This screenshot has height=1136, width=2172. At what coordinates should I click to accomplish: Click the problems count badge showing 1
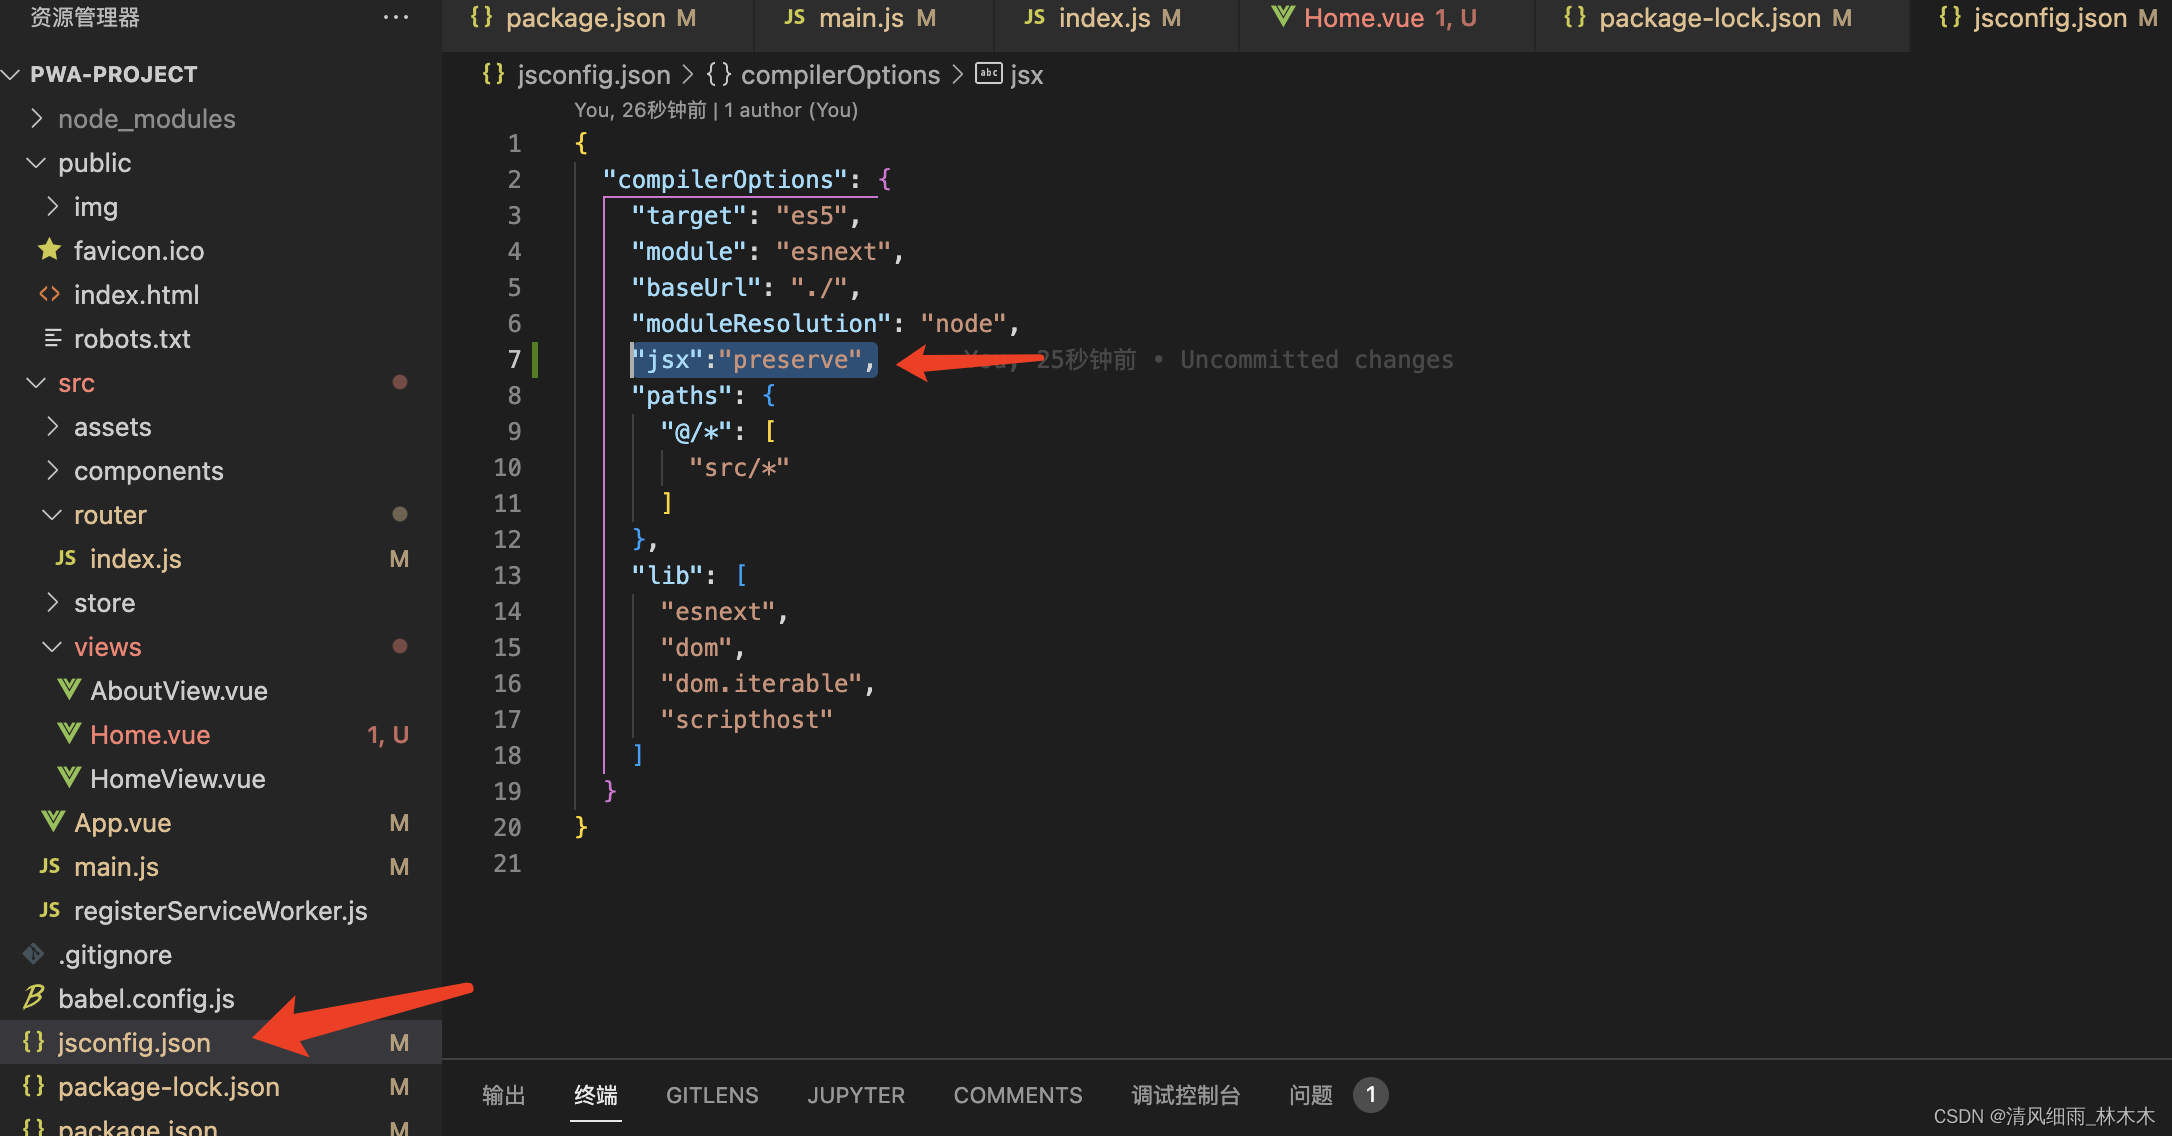click(x=1371, y=1095)
